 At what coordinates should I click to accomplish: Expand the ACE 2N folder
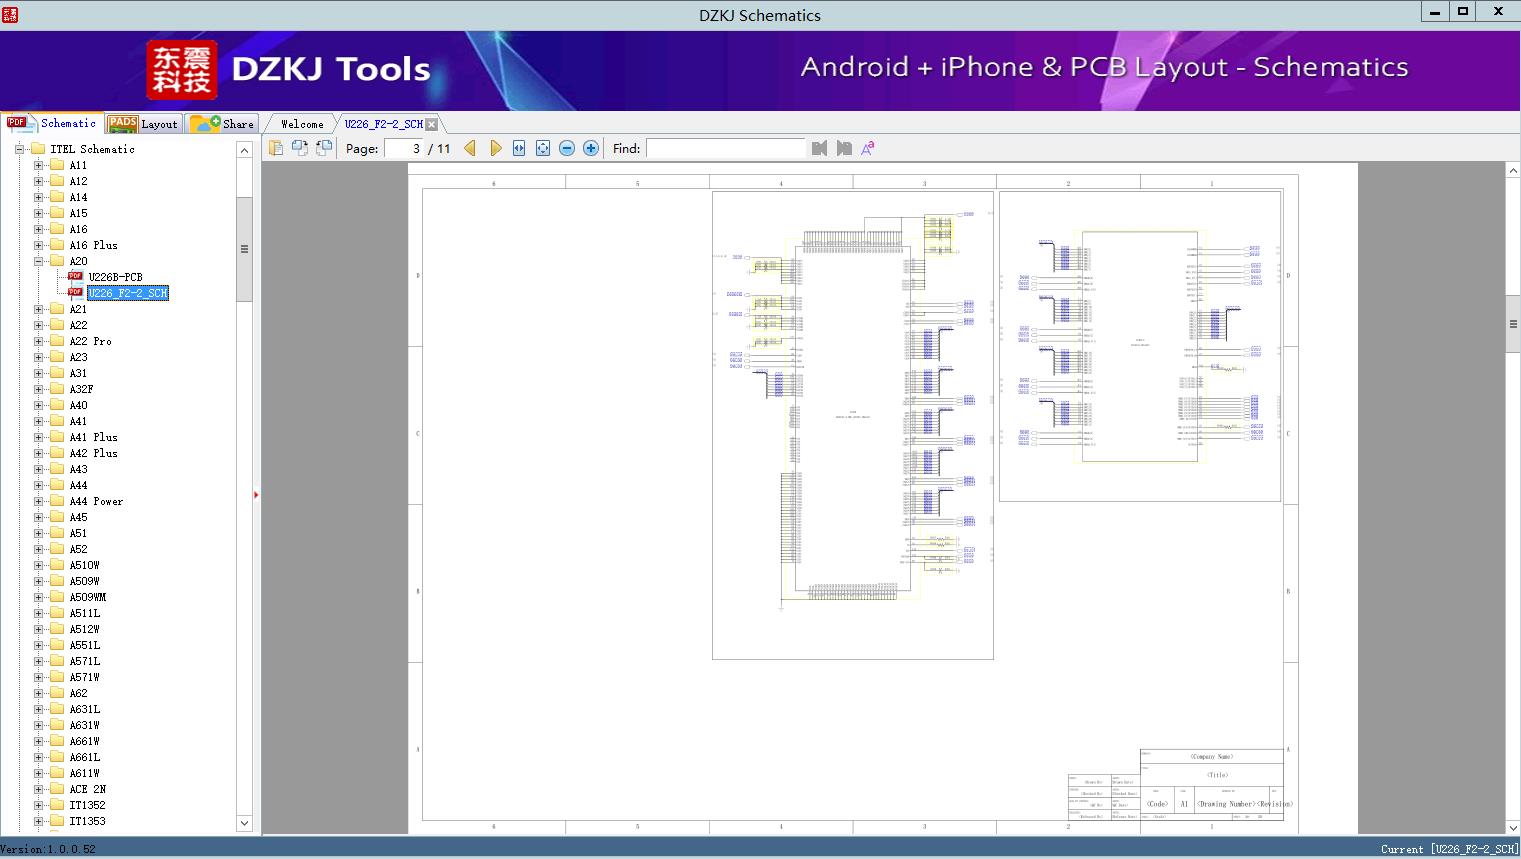pyautogui.click(x=38, y=789)
